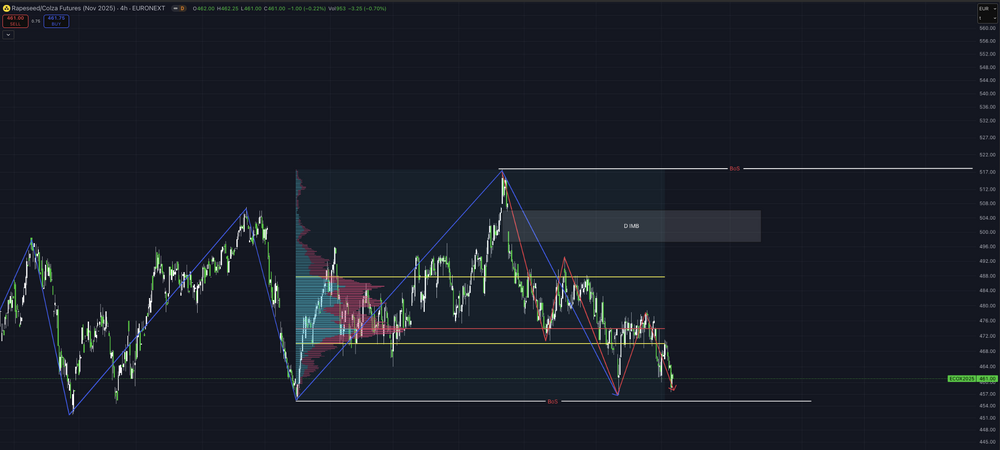Click the yellow rapeseed symbol logo icon
This screenshot has width=1000, height=450.
point(6,8)
